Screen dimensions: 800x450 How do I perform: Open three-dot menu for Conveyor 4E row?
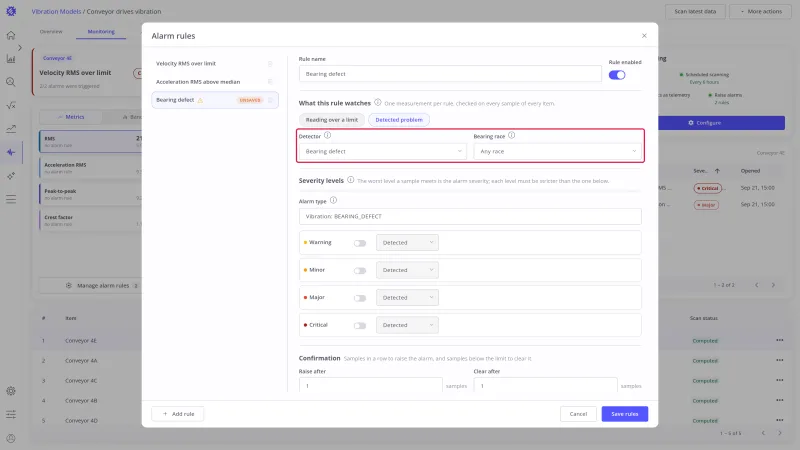click(780, 340)
